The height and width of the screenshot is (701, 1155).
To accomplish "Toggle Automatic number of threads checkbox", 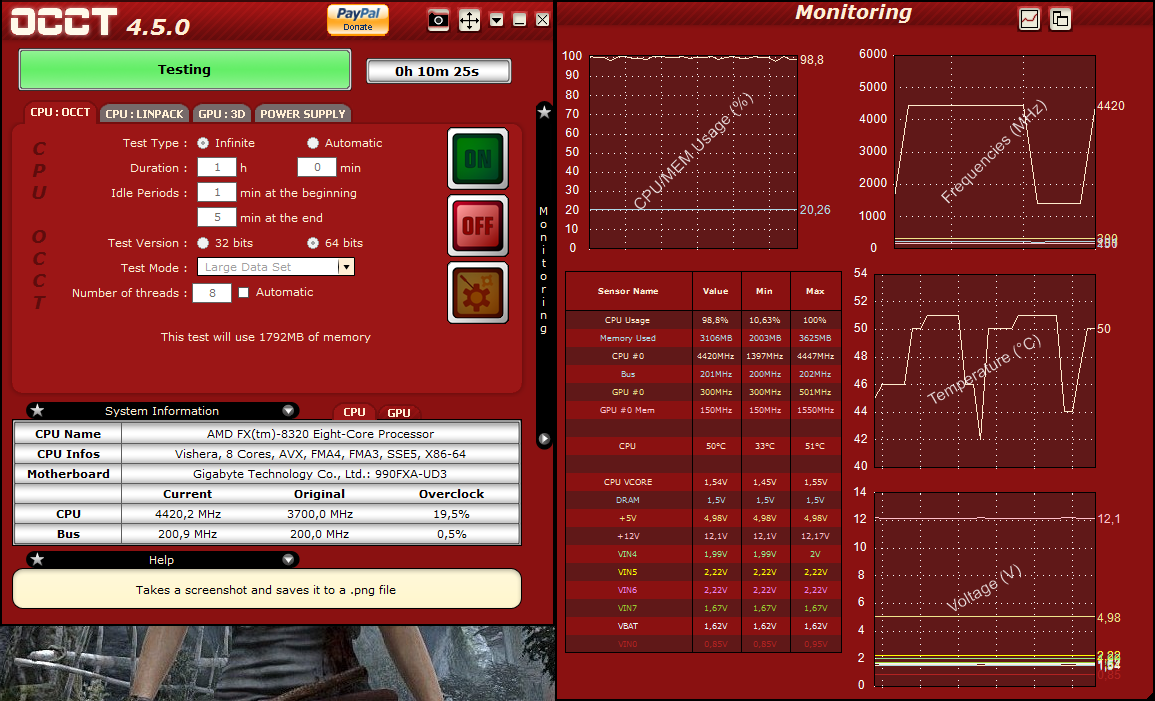I will coord(243,292).
